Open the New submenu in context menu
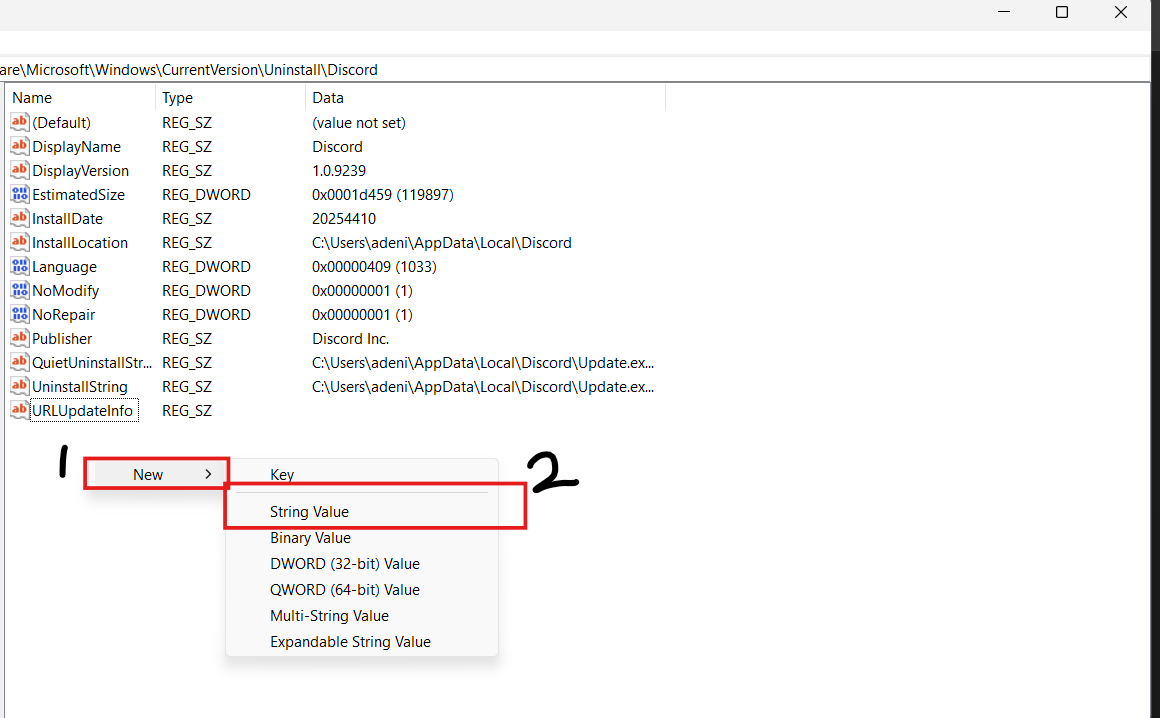 (x=156, y=474)
